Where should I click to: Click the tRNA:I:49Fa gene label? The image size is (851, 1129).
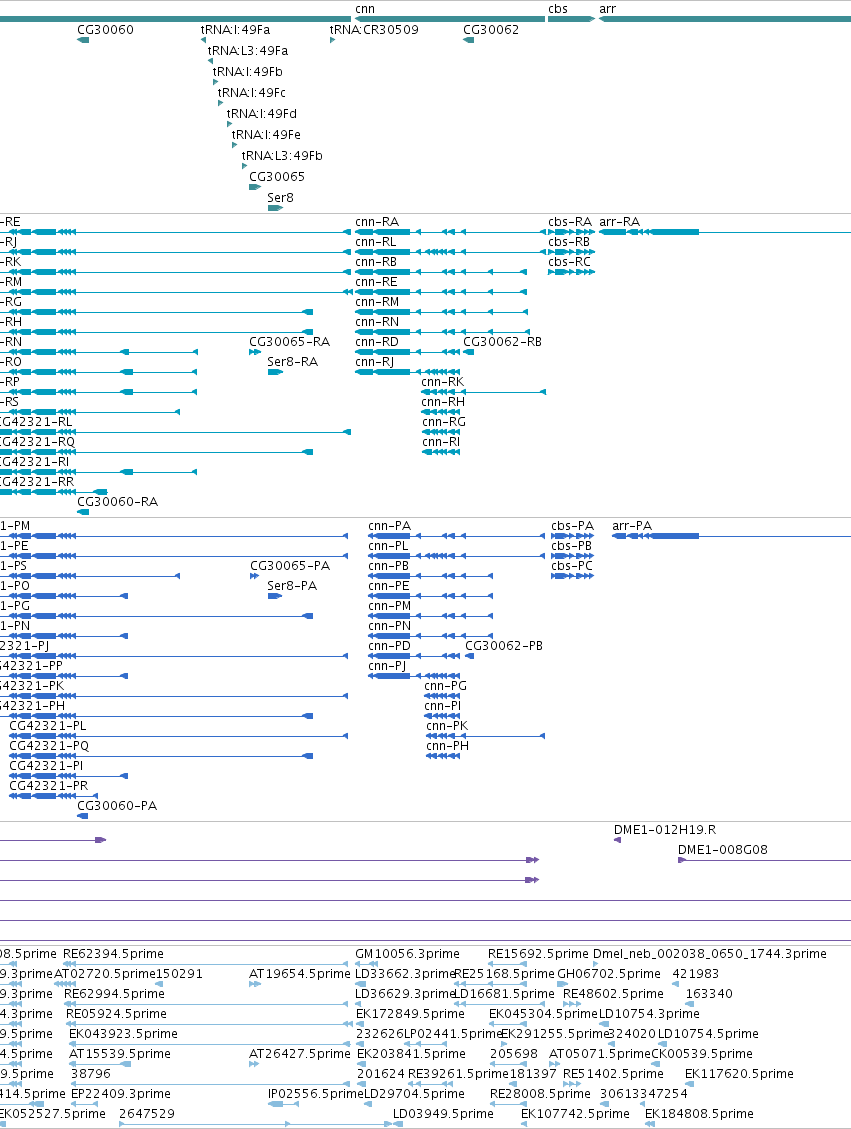(x=235, y=30)
